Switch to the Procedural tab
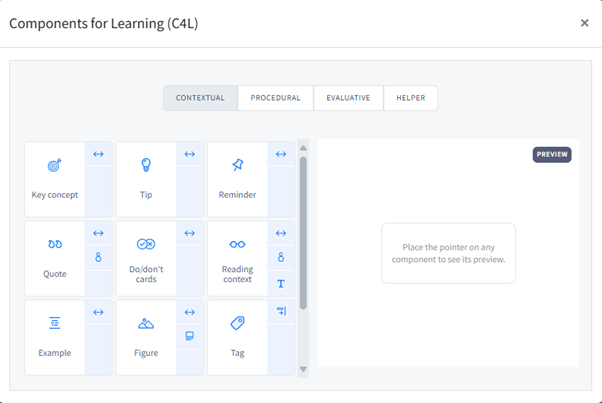The height and width of the screenshot is (403, 602). [275, 98]
